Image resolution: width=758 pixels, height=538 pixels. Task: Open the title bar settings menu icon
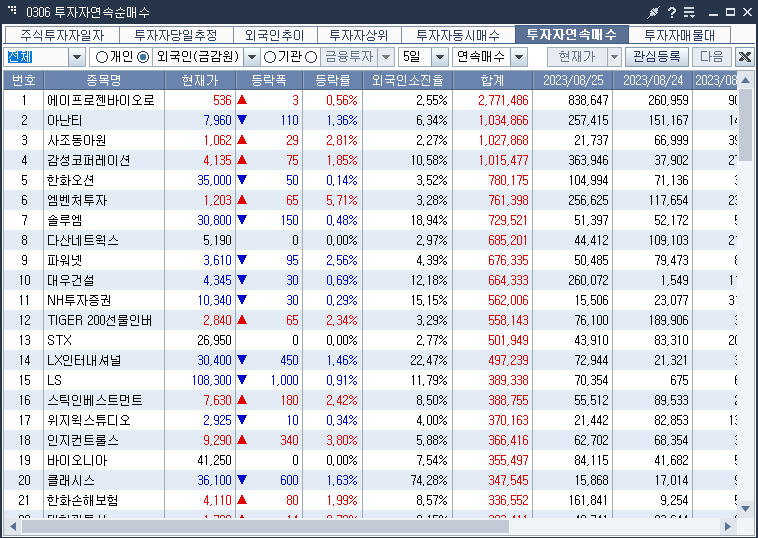(689, 12)
